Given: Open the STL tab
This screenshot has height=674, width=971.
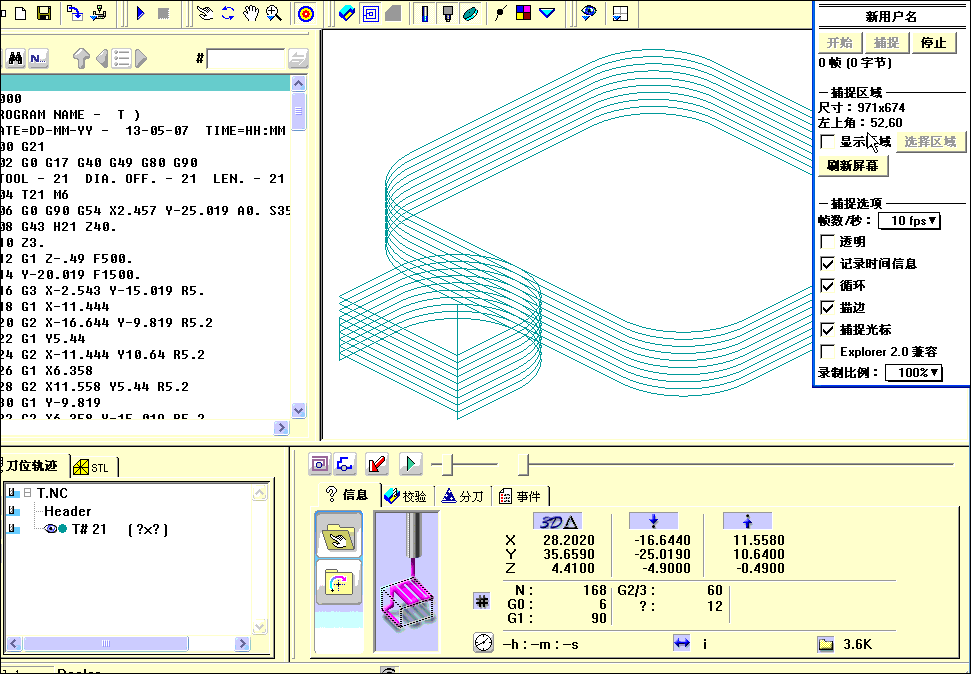Looking at the screenshot, I should pos(94,467).
